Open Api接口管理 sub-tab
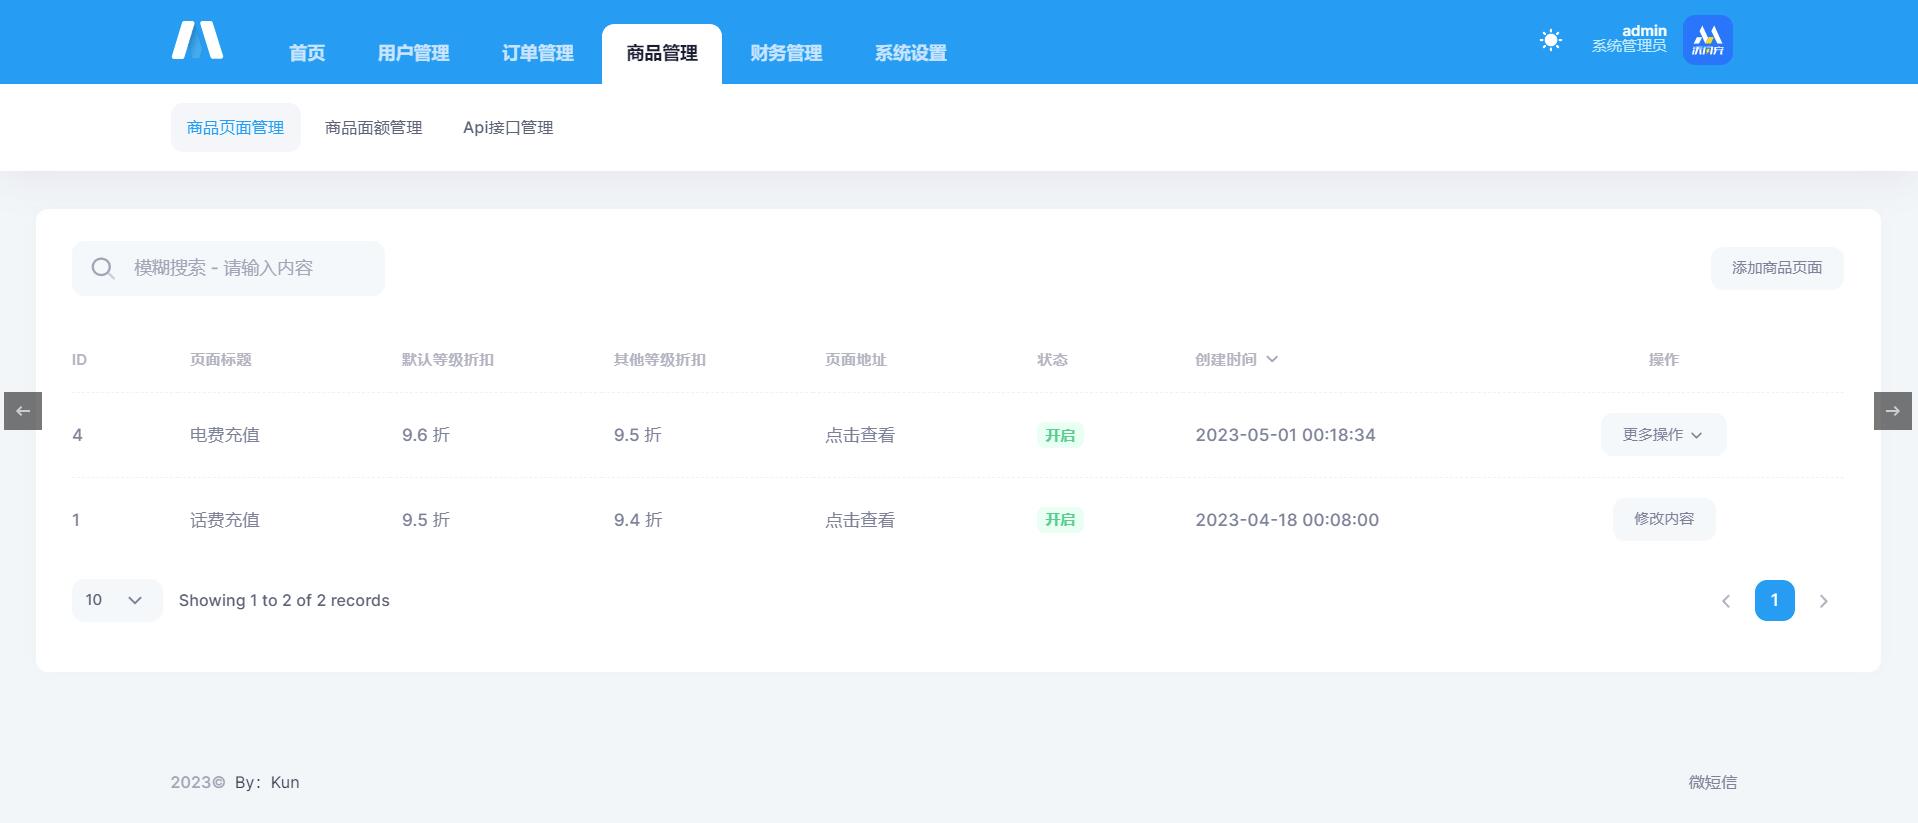 click(508, 128)
